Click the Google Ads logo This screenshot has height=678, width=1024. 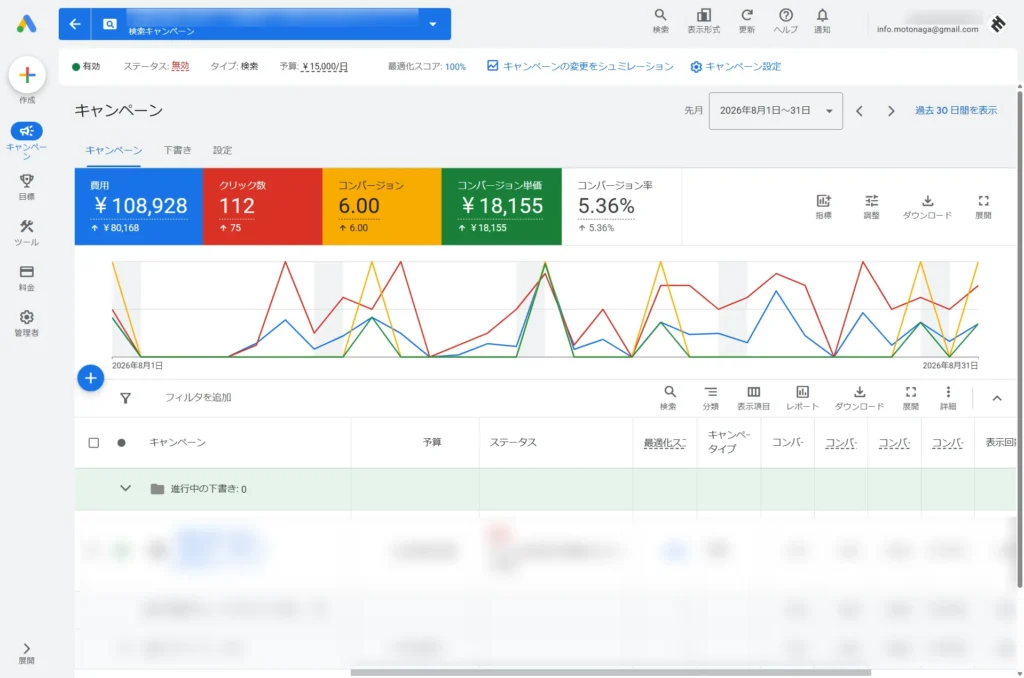tap(26, 24)
